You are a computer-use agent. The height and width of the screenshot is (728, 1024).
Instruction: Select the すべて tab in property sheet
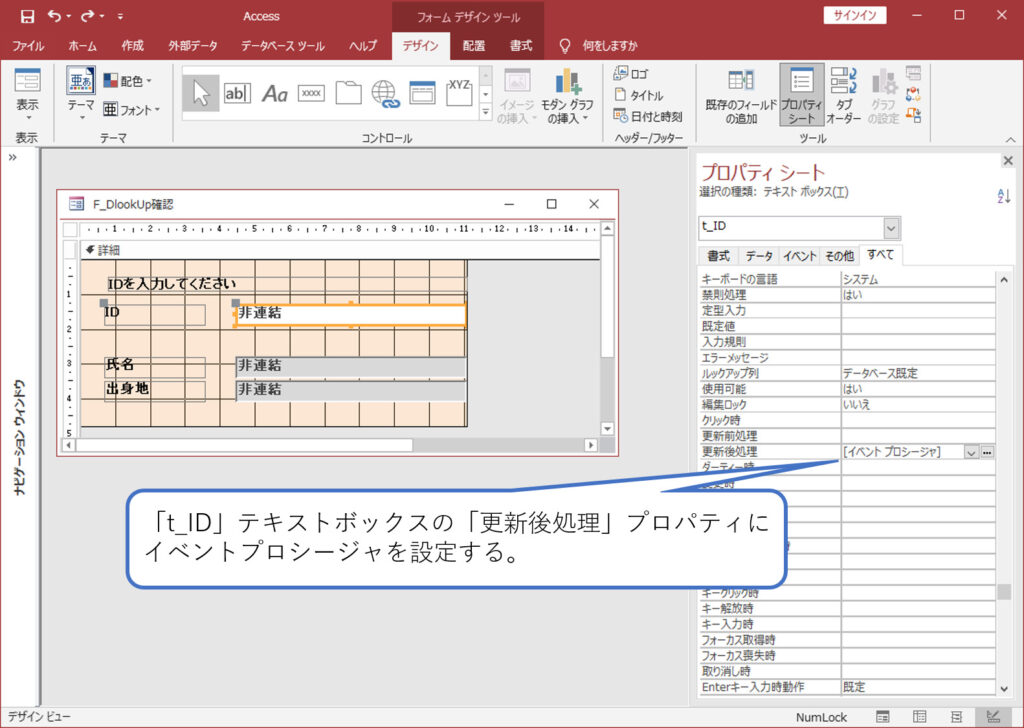point(881,255)
